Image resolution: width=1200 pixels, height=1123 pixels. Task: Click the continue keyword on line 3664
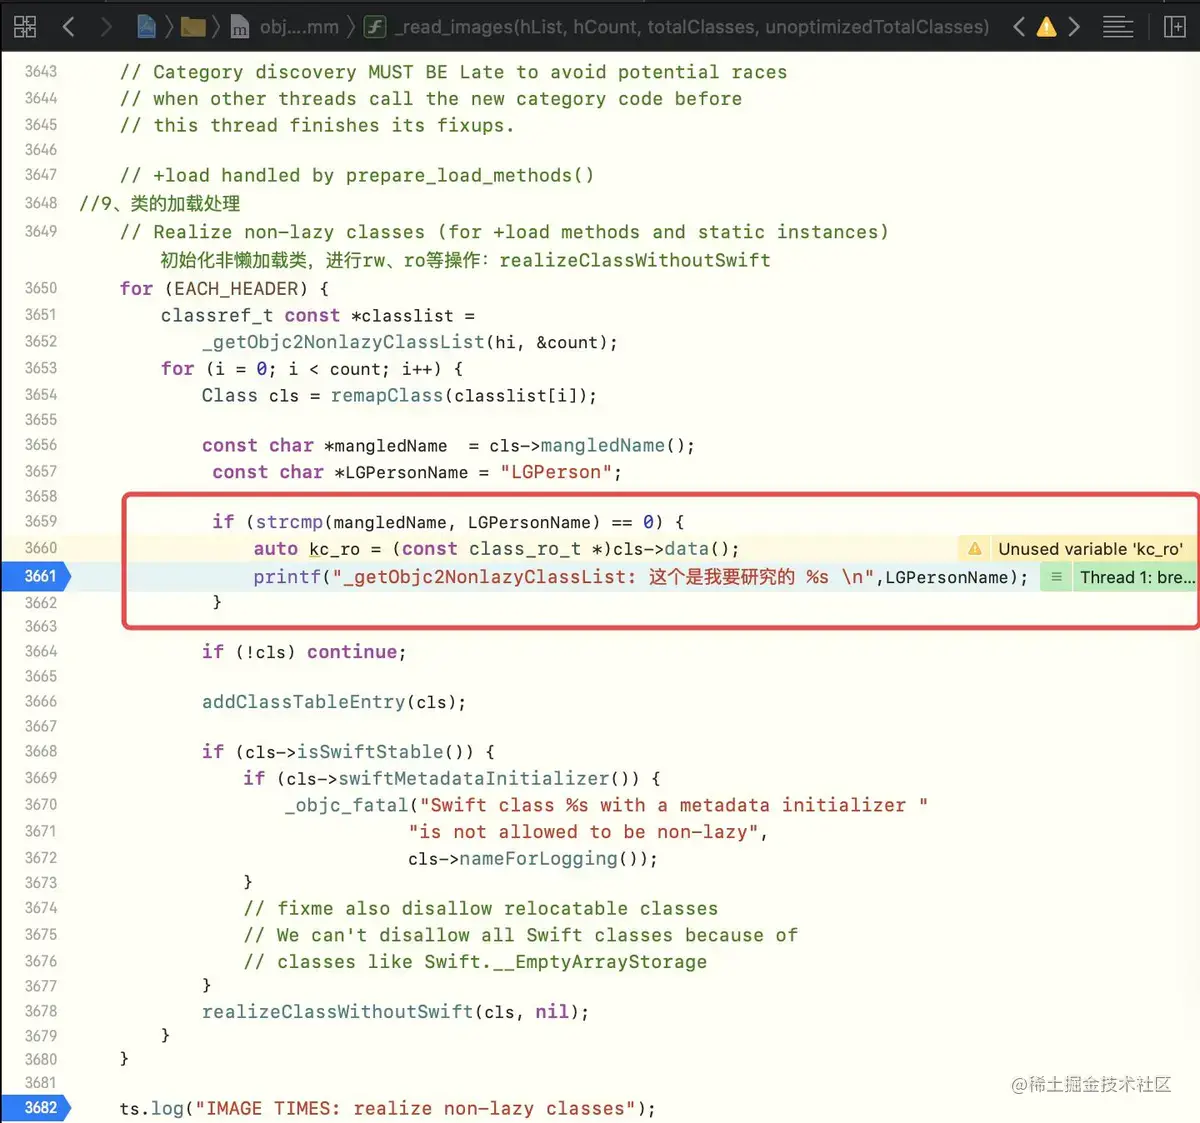click(352, 652)
